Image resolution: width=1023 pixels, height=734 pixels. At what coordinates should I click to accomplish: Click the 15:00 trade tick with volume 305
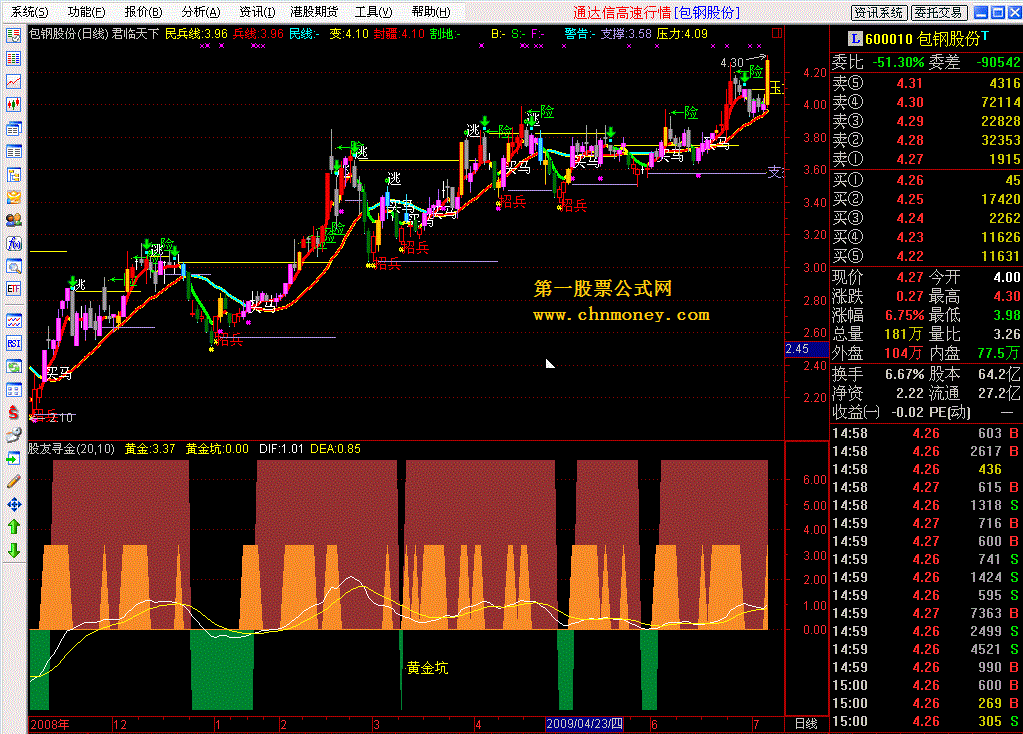pyautogui.click(x=926, y=722)
